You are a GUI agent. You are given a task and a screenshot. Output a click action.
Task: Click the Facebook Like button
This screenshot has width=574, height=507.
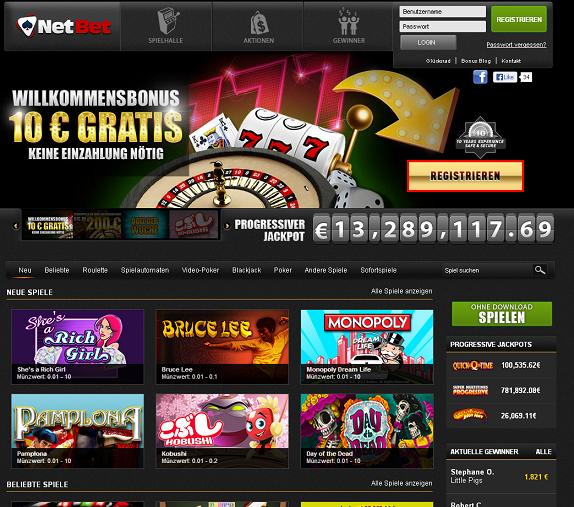click(x=504, y=77)
